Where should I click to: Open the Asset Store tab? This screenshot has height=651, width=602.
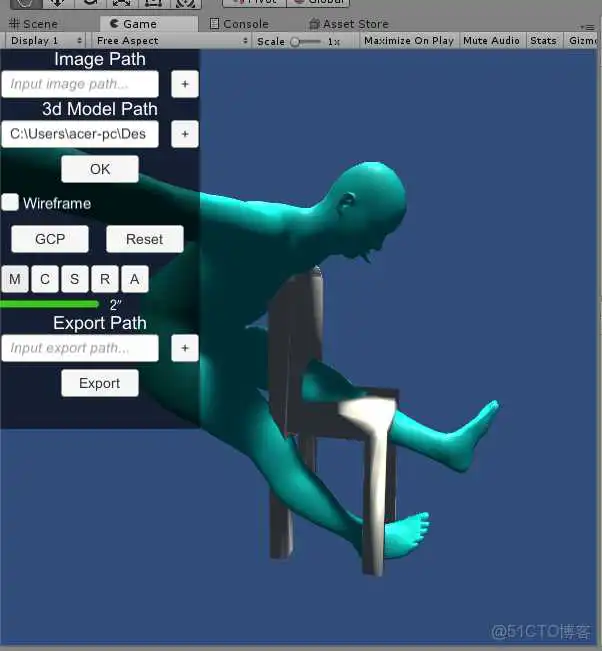tap(349, 24)
